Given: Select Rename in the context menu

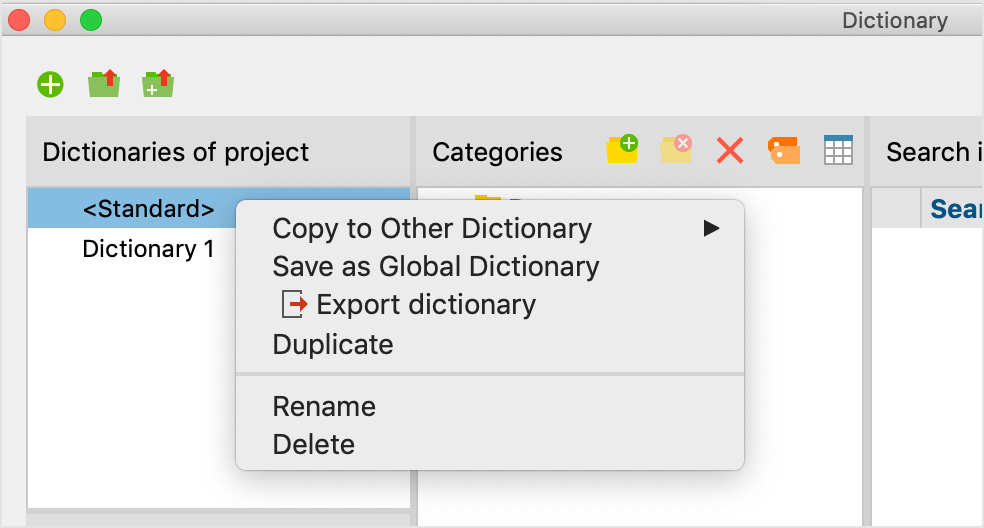Looking at the screenshot, I should tap(324, 407).
